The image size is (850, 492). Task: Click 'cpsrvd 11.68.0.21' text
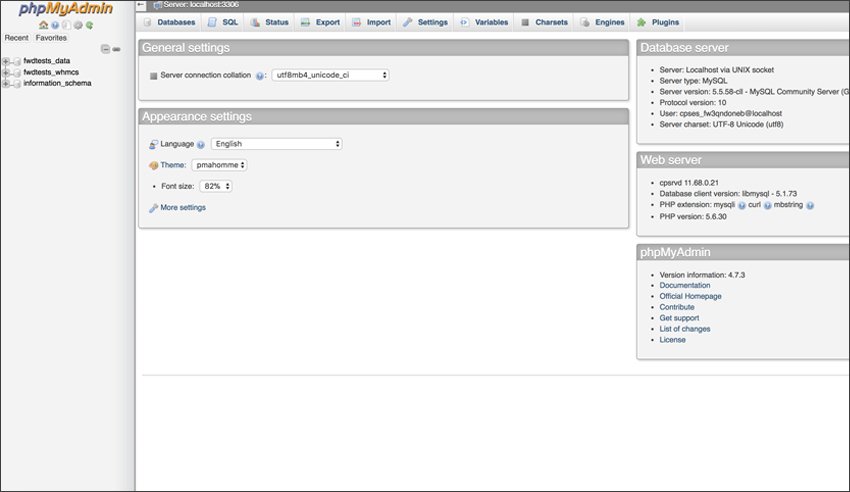click(x=689, y=183)
